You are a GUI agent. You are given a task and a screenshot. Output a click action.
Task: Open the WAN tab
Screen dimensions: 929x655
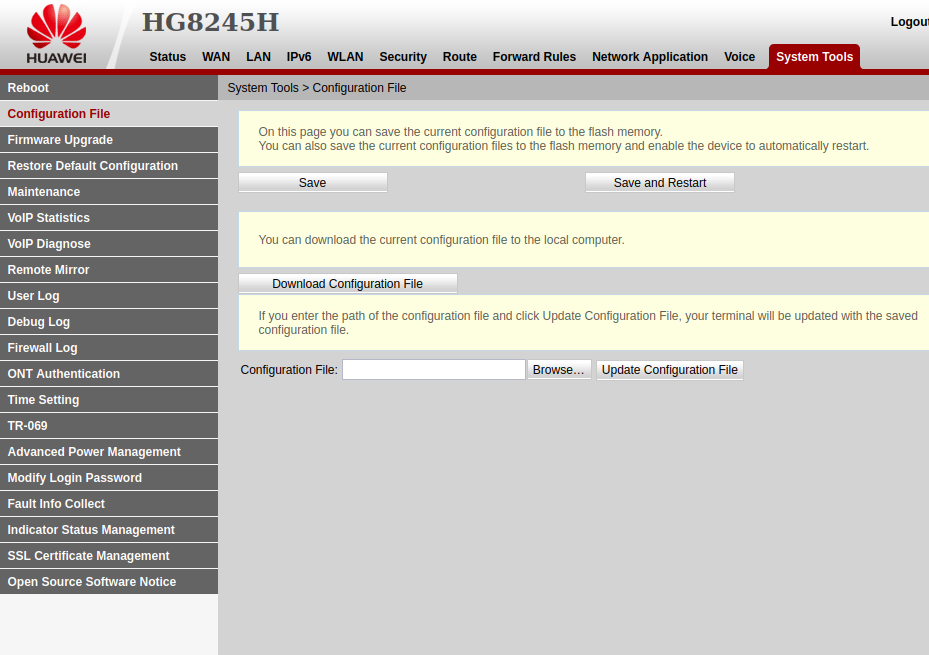pos(216,57)
